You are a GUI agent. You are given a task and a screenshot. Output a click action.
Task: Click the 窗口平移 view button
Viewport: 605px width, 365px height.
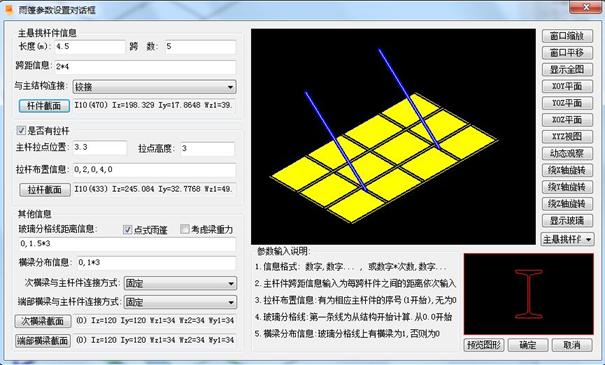click(x=567, y=52)
